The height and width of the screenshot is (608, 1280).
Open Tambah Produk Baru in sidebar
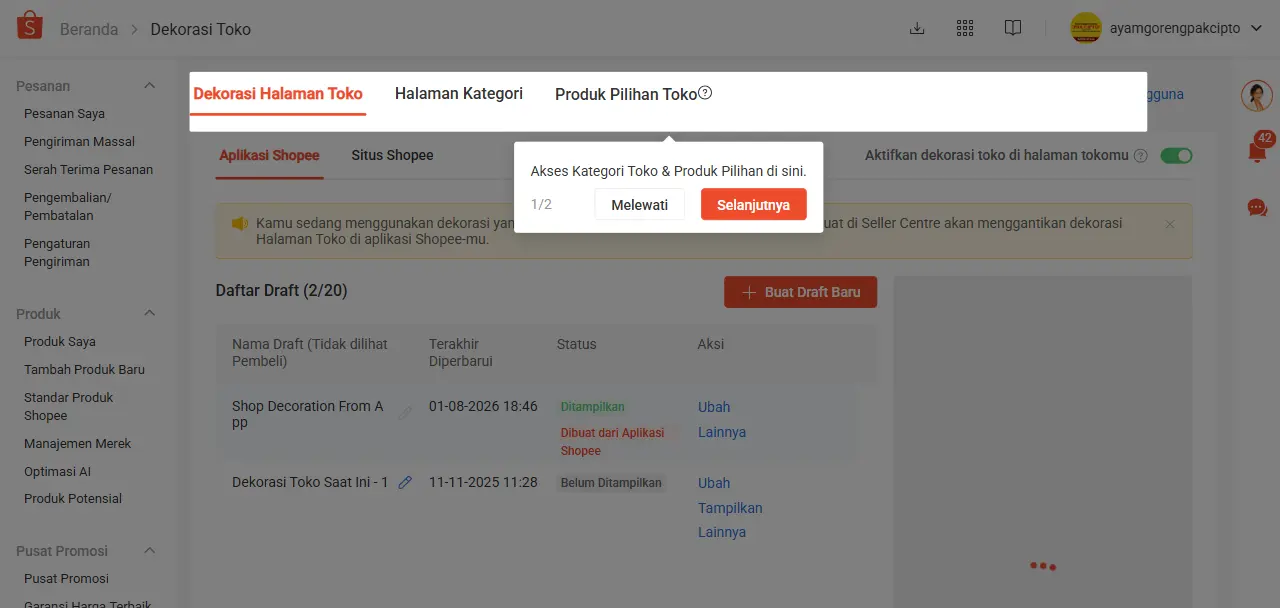pos(84,370)
